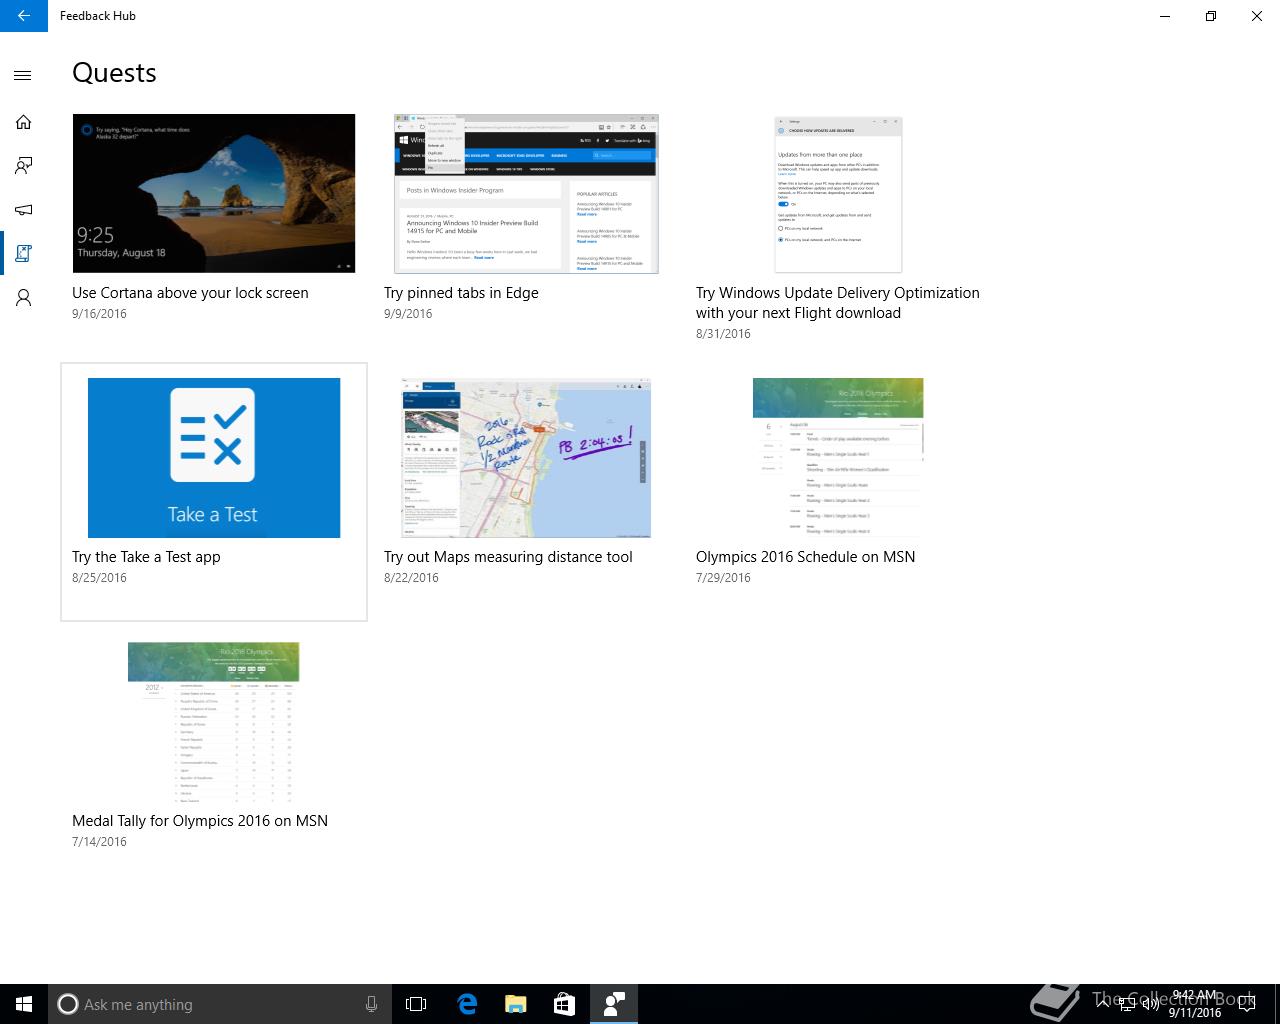Click 'Try out Maps measuring distance tool' title
This screenshot has height=1024, width=1280.
coord(508,557)
